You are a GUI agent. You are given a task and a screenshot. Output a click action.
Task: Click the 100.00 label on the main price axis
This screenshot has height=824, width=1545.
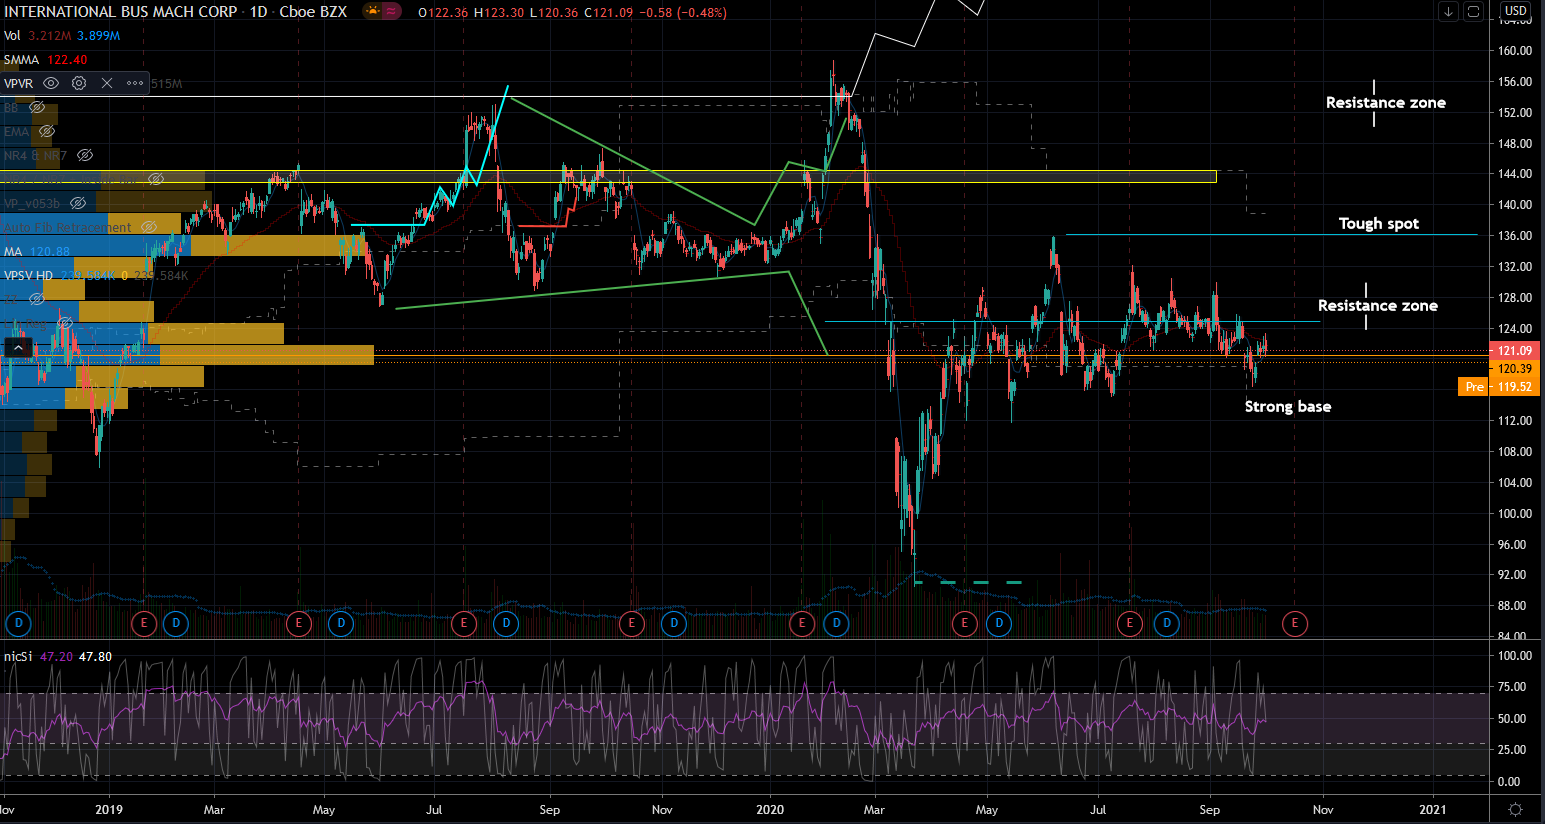coord(1515,514)
